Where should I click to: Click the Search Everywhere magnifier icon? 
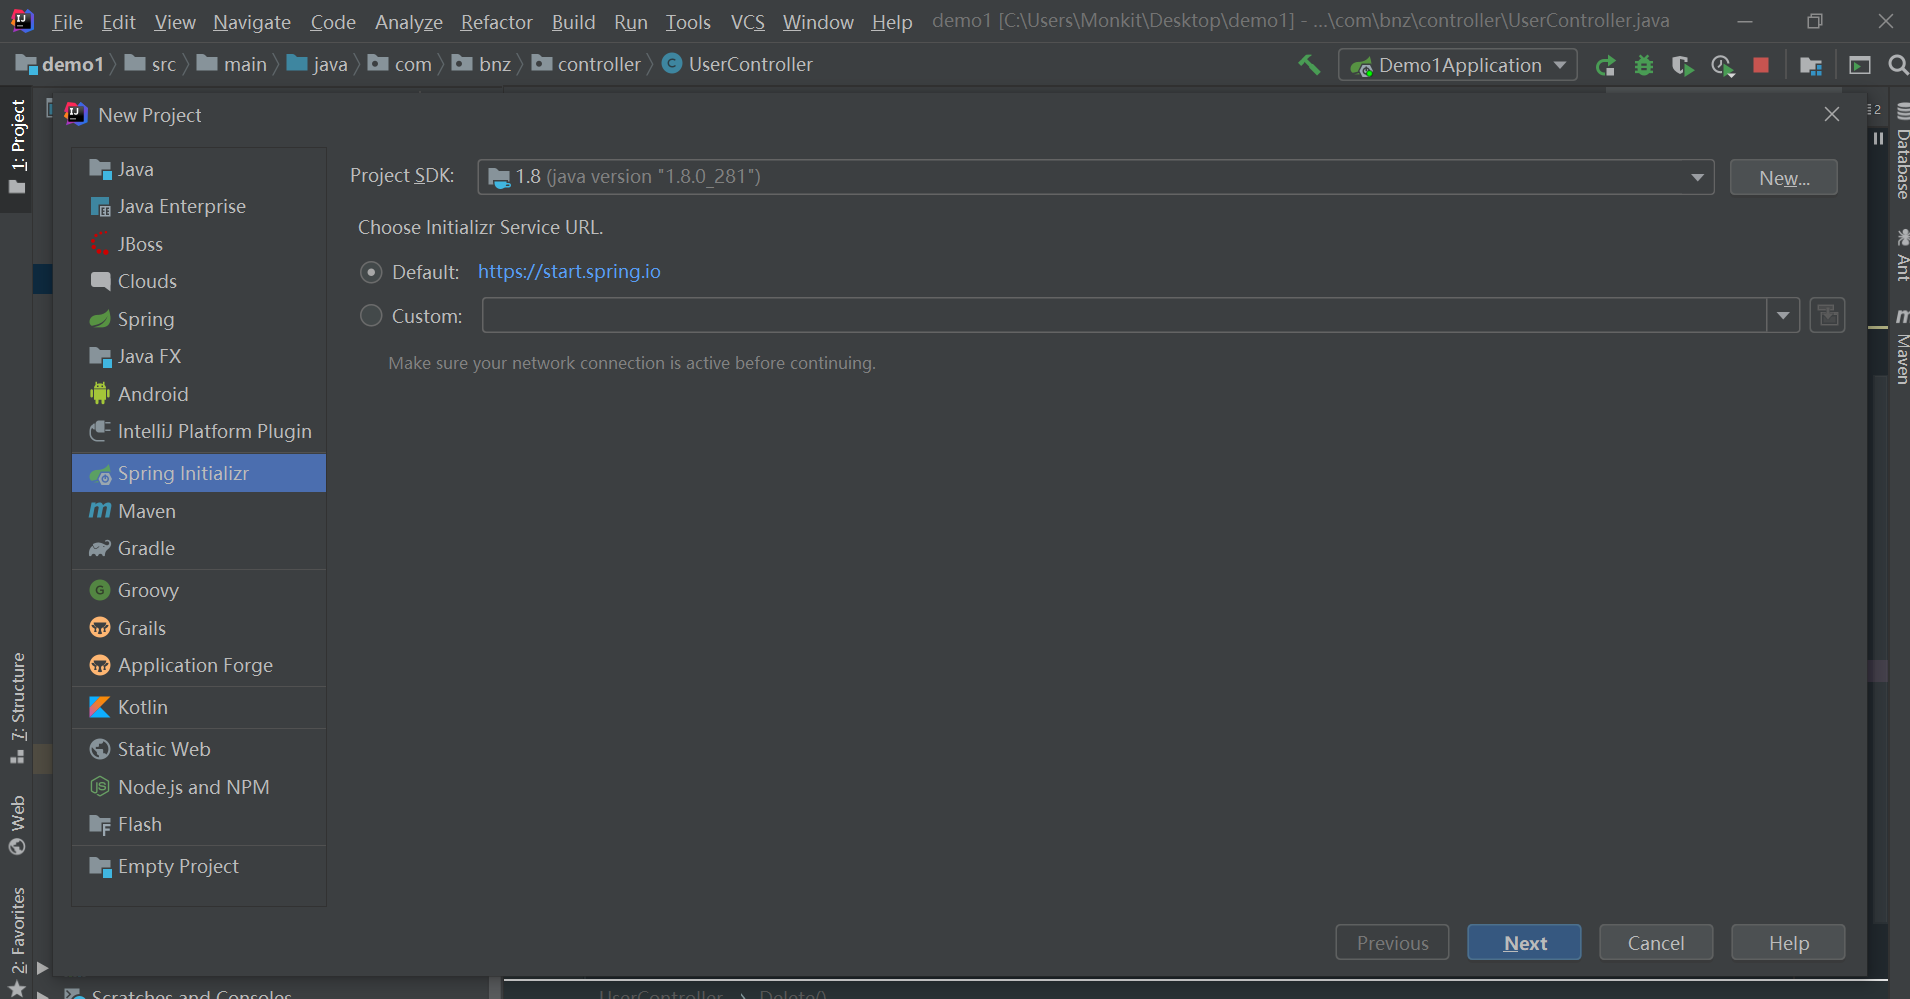pos(1897,66)
